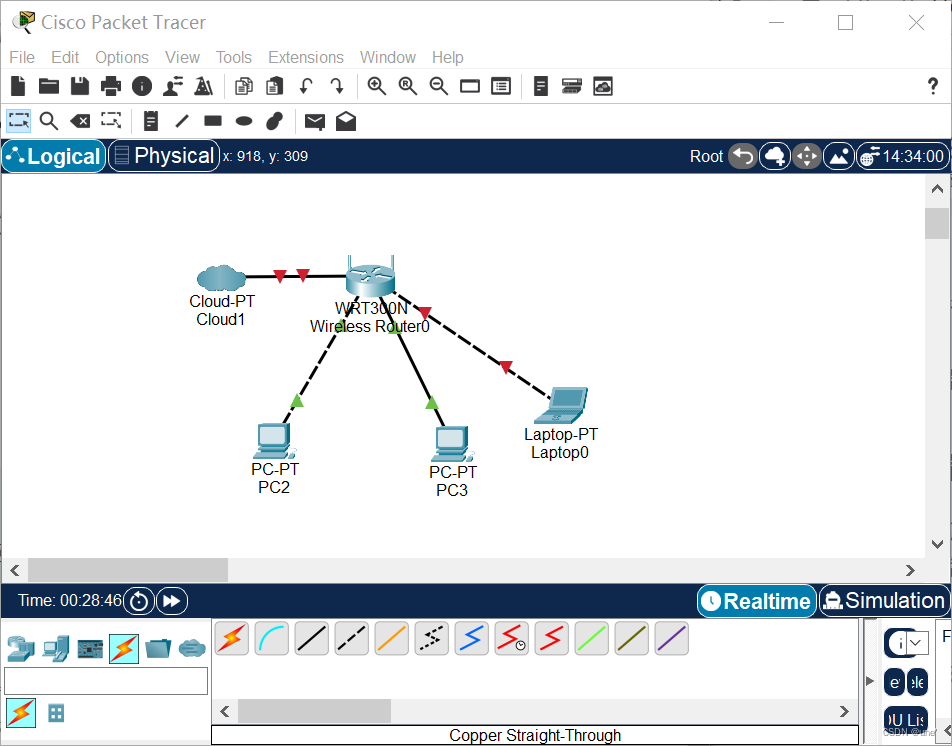The height and width of the screenshot is (746, 952).
Task: Open the View menu
Action: tap(182, 57)
